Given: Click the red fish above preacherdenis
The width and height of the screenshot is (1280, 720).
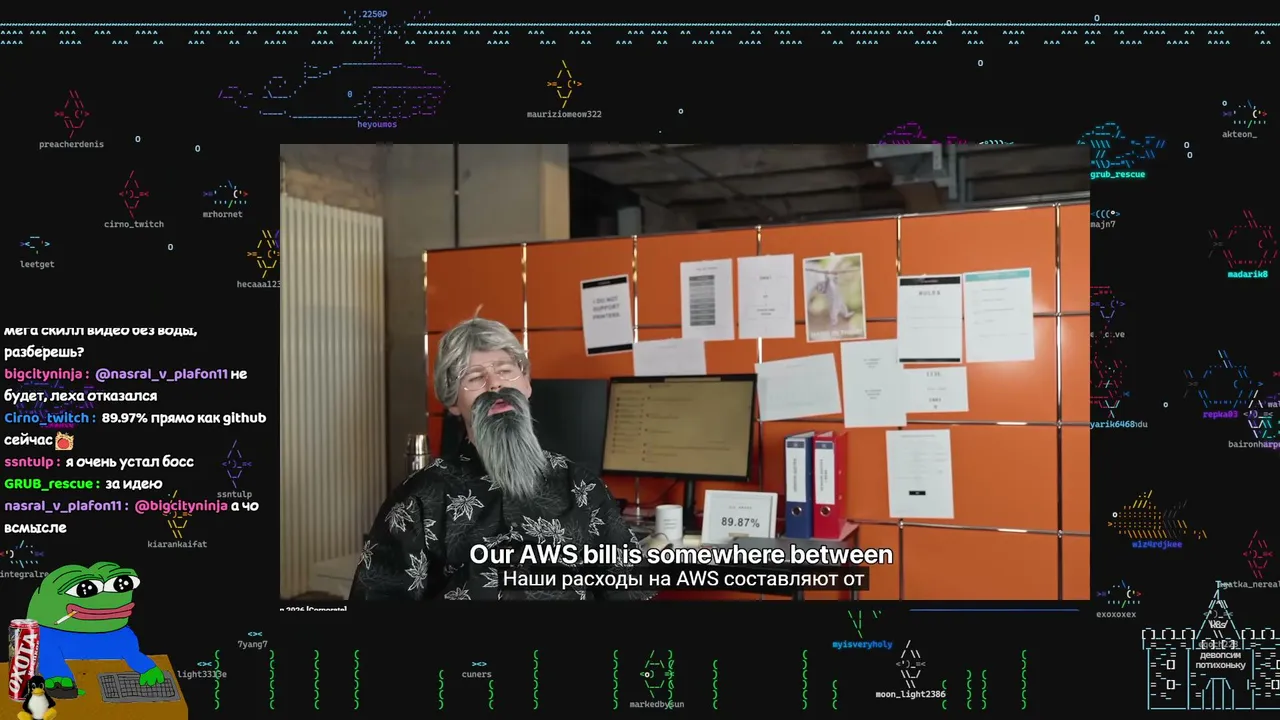Looking at the screenshot, I should click(x=72, y=114).
